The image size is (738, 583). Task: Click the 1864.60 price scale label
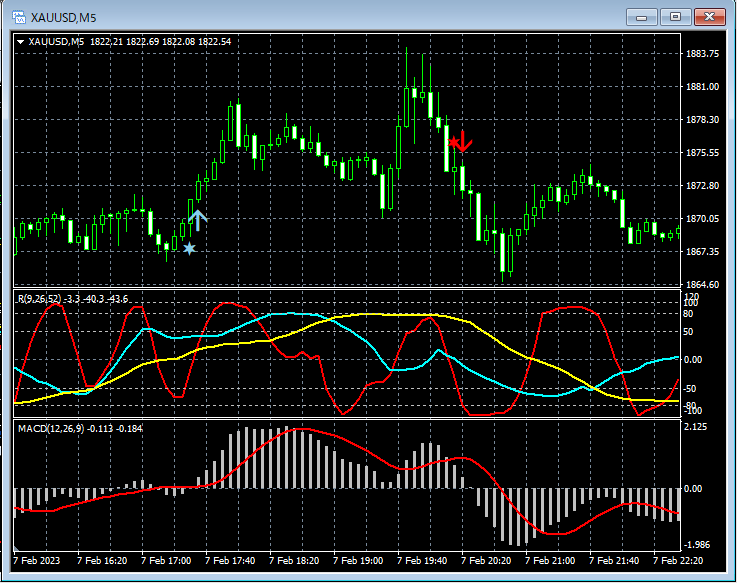(702, 284)
